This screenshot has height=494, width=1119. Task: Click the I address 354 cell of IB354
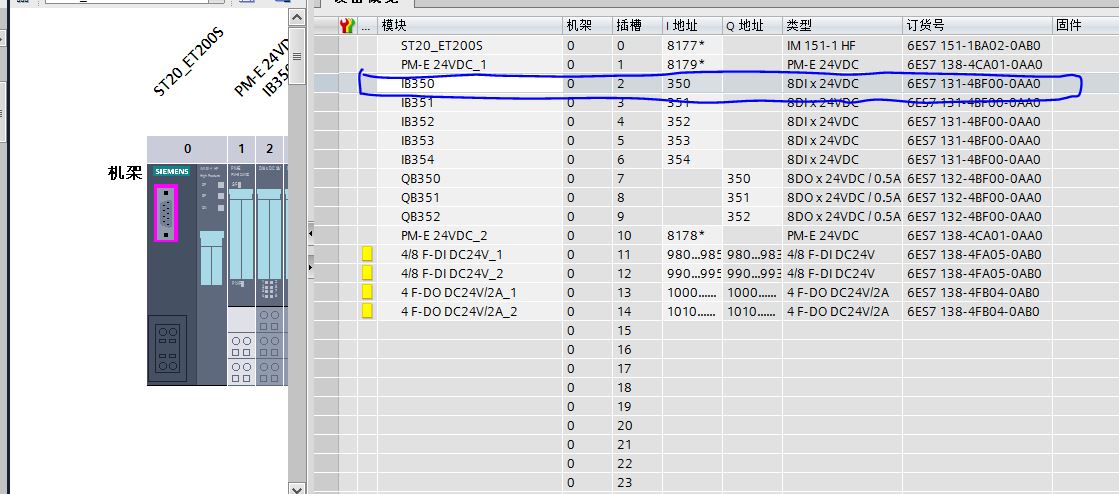click(692, 159)
